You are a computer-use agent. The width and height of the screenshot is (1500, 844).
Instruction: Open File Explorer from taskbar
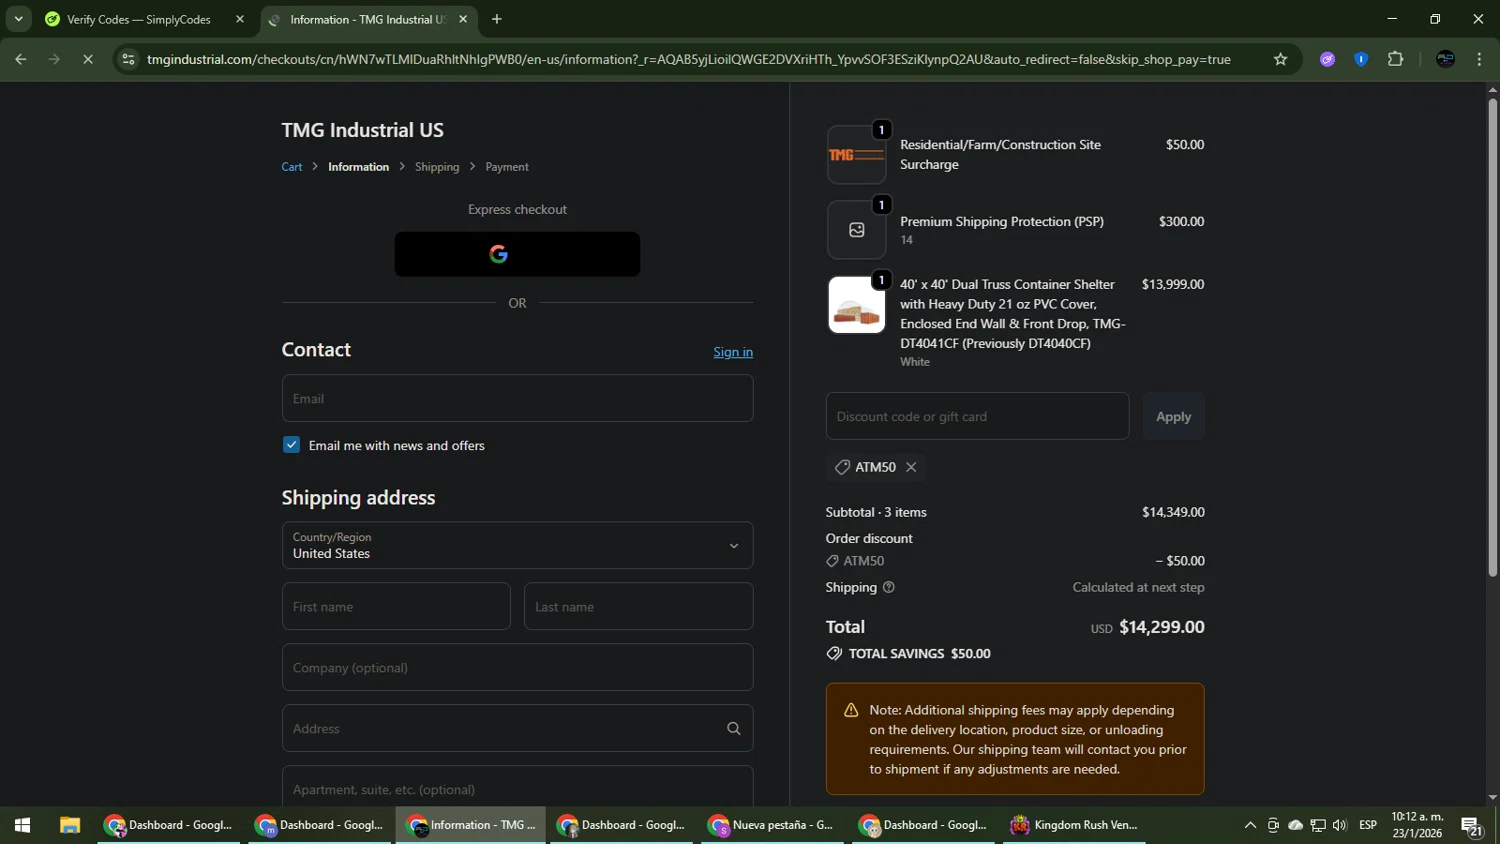click(69, 825)
